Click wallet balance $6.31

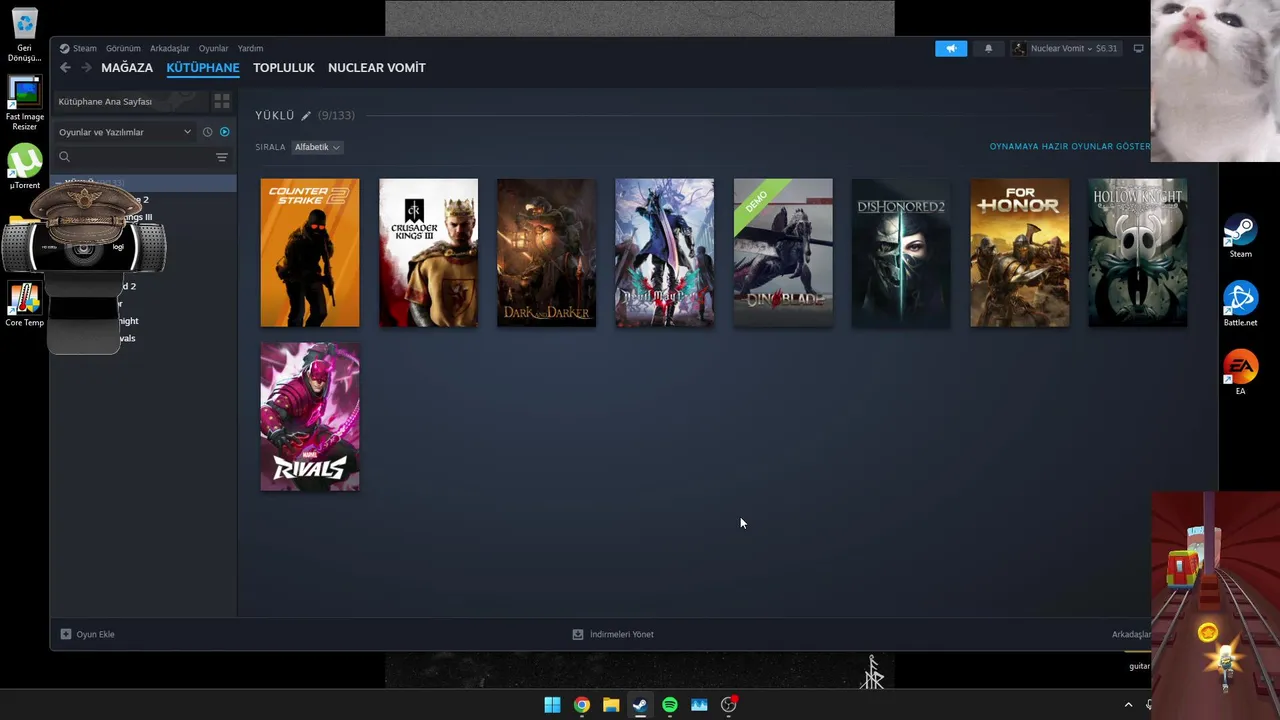coord(1107,48)
